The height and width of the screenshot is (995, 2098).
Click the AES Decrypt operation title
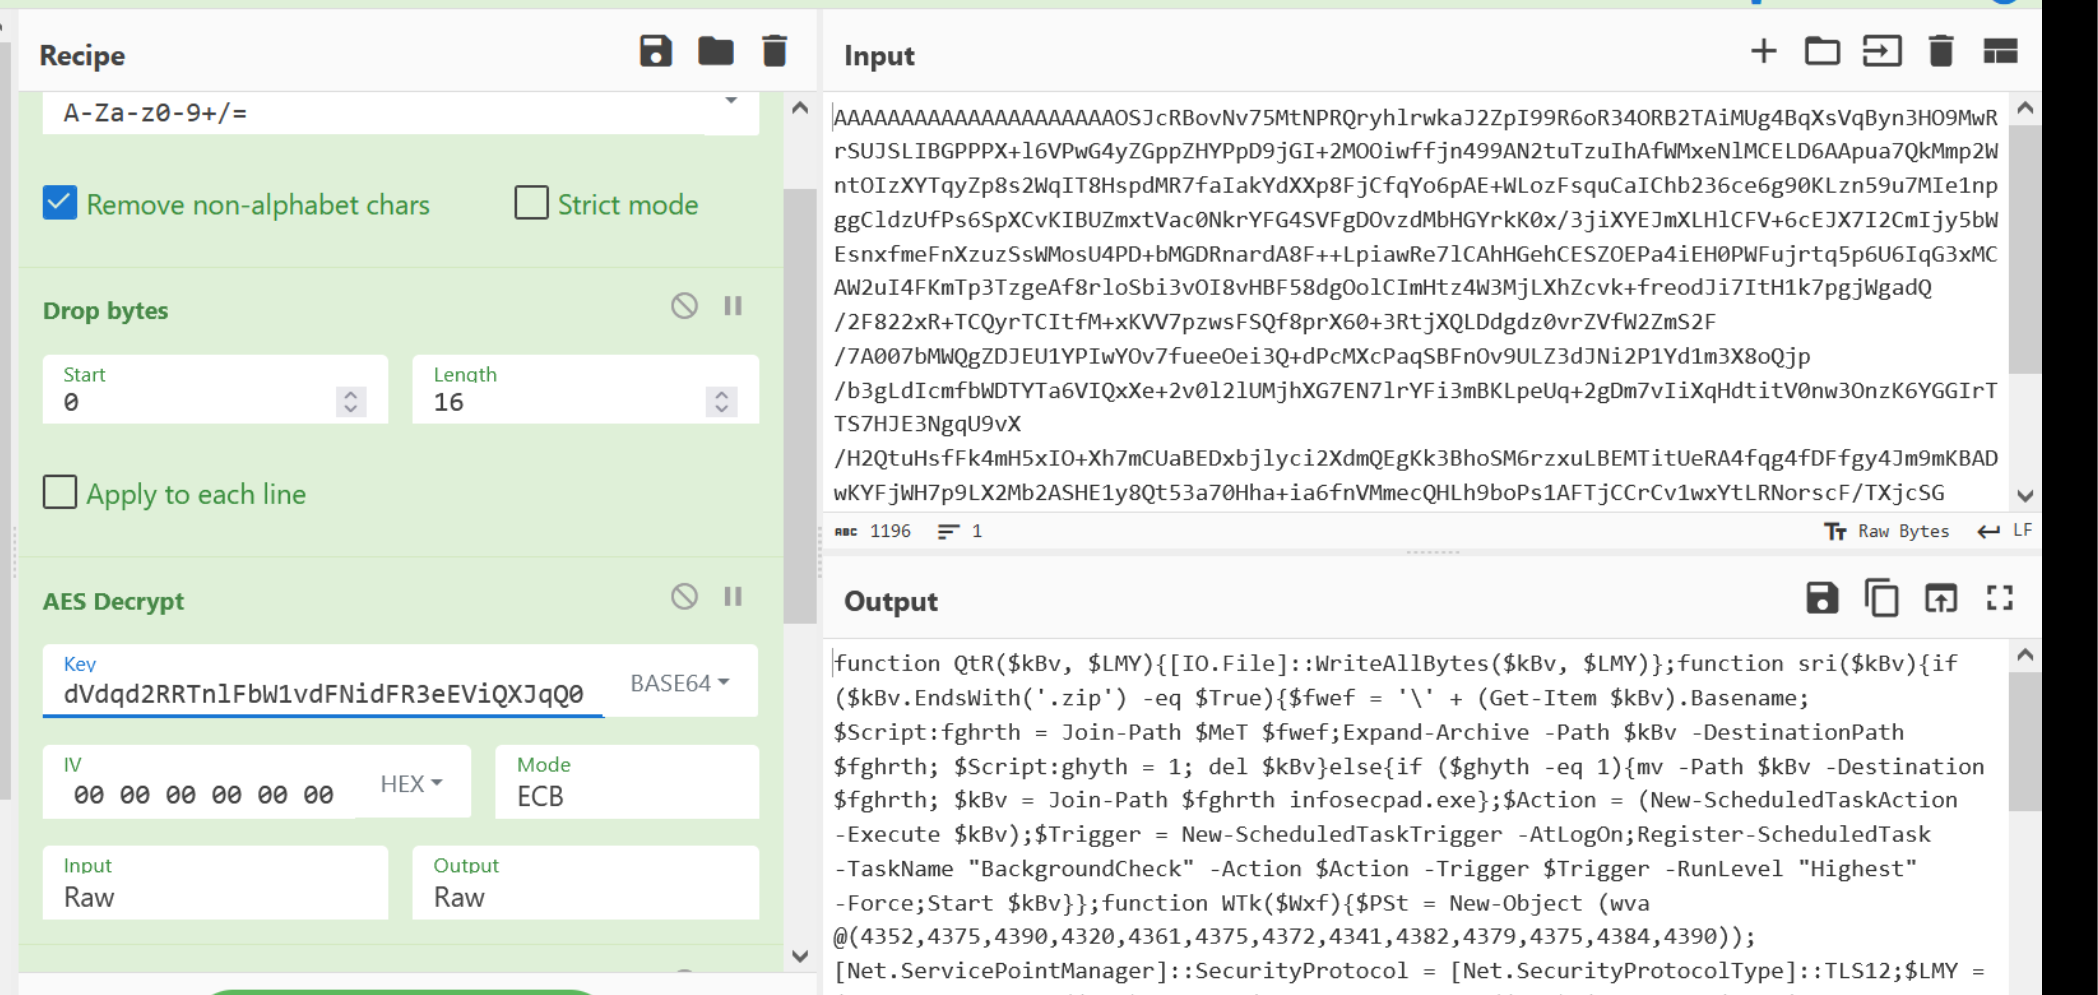click(x=114, y=601)
